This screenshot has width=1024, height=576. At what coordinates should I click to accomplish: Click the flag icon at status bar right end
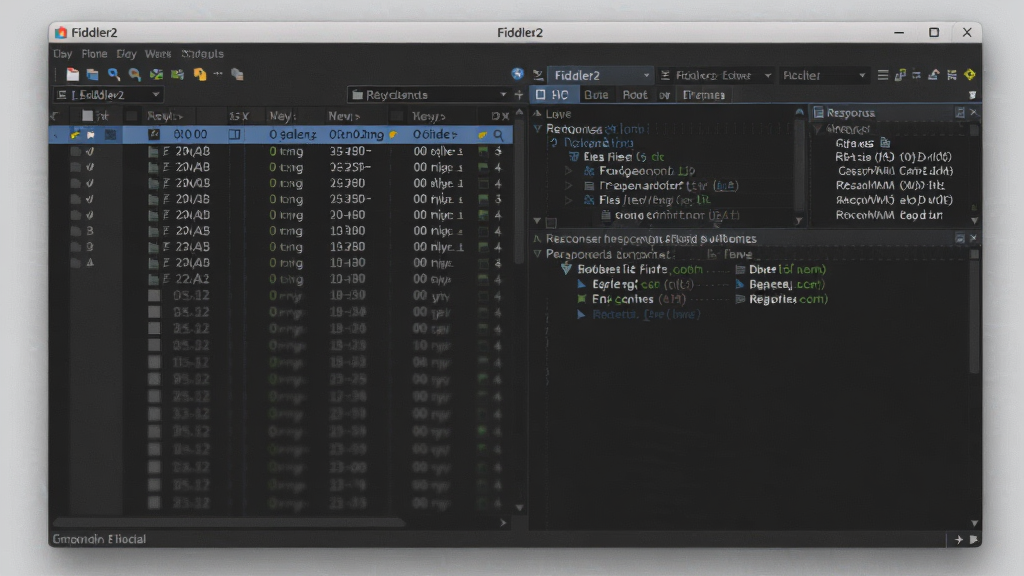(x=974, y=539)
